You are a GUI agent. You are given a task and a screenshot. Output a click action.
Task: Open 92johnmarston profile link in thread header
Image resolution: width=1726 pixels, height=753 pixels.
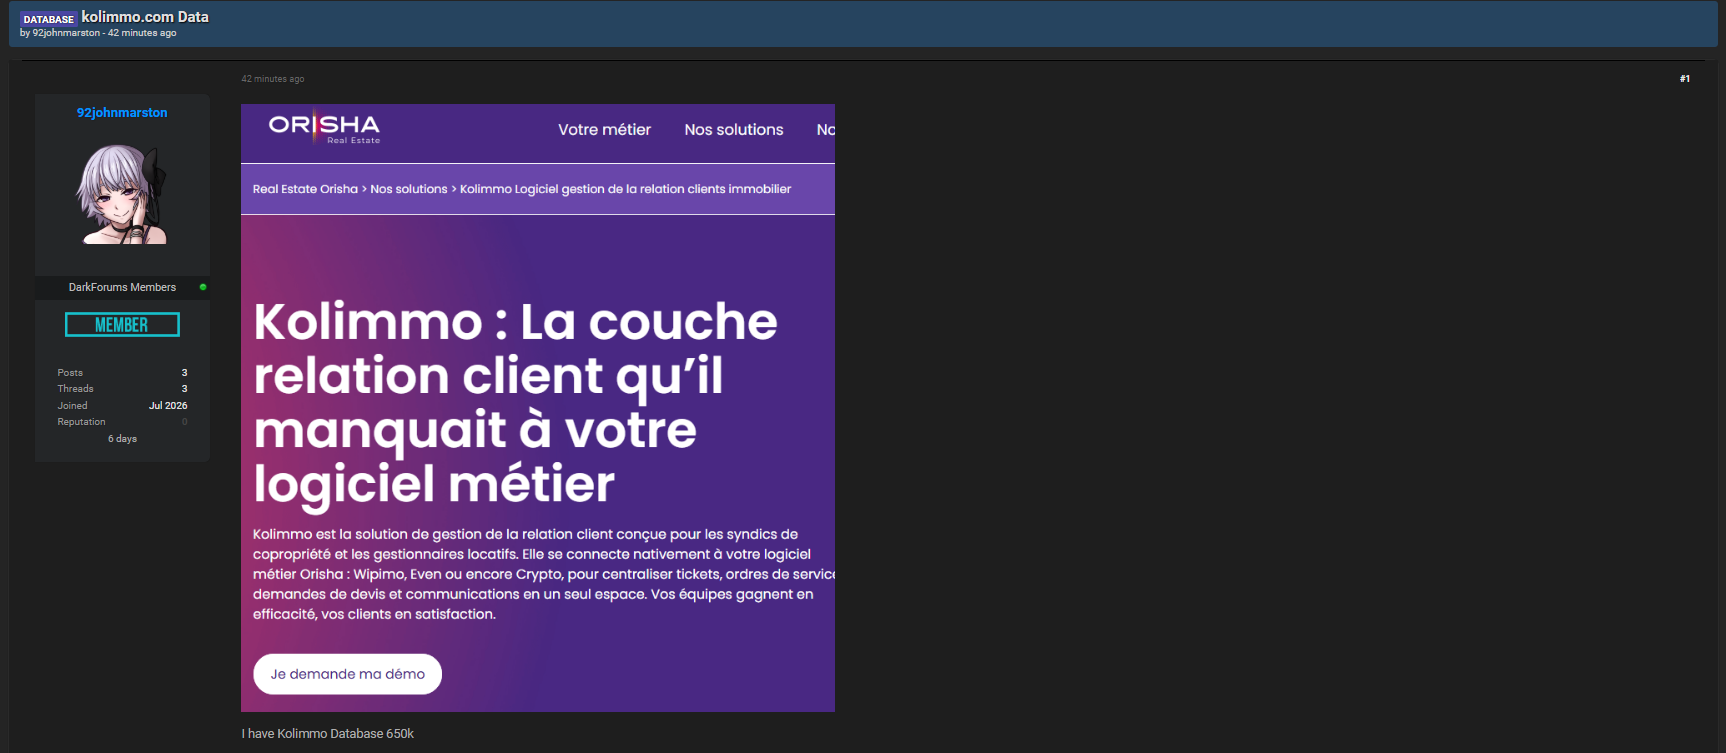pos(66,33)
